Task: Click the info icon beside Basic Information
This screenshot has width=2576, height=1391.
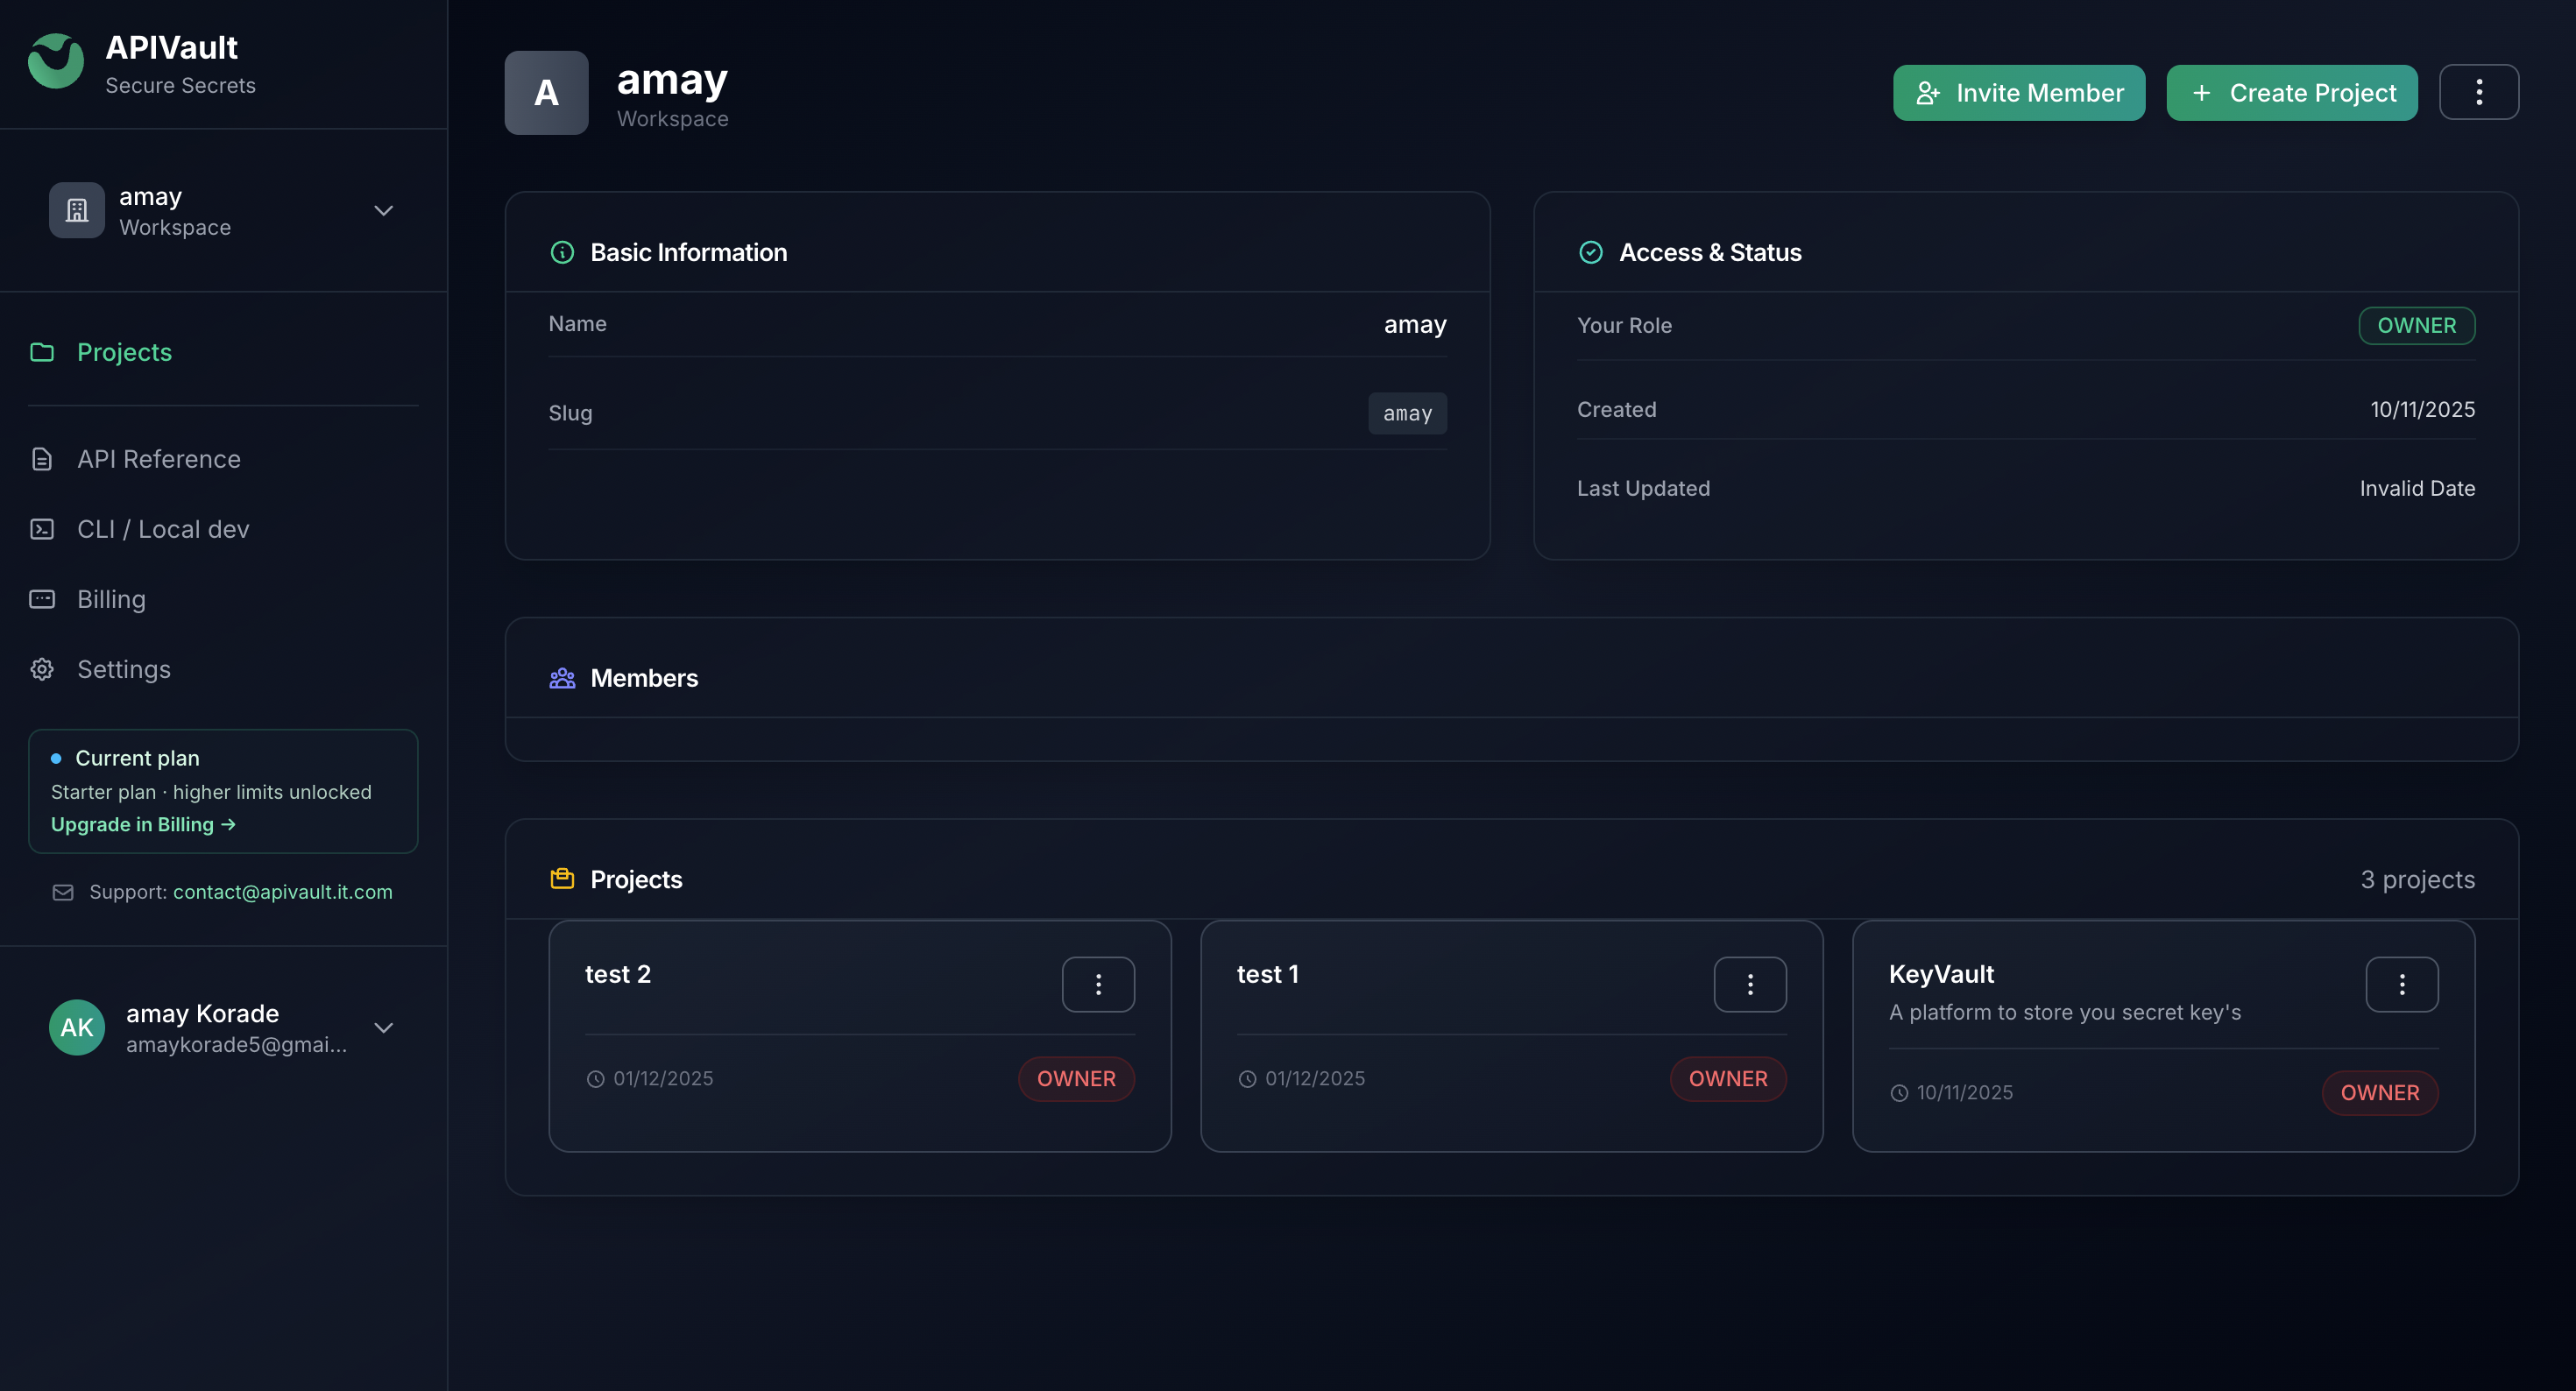Action: click(x=562, y=252)
